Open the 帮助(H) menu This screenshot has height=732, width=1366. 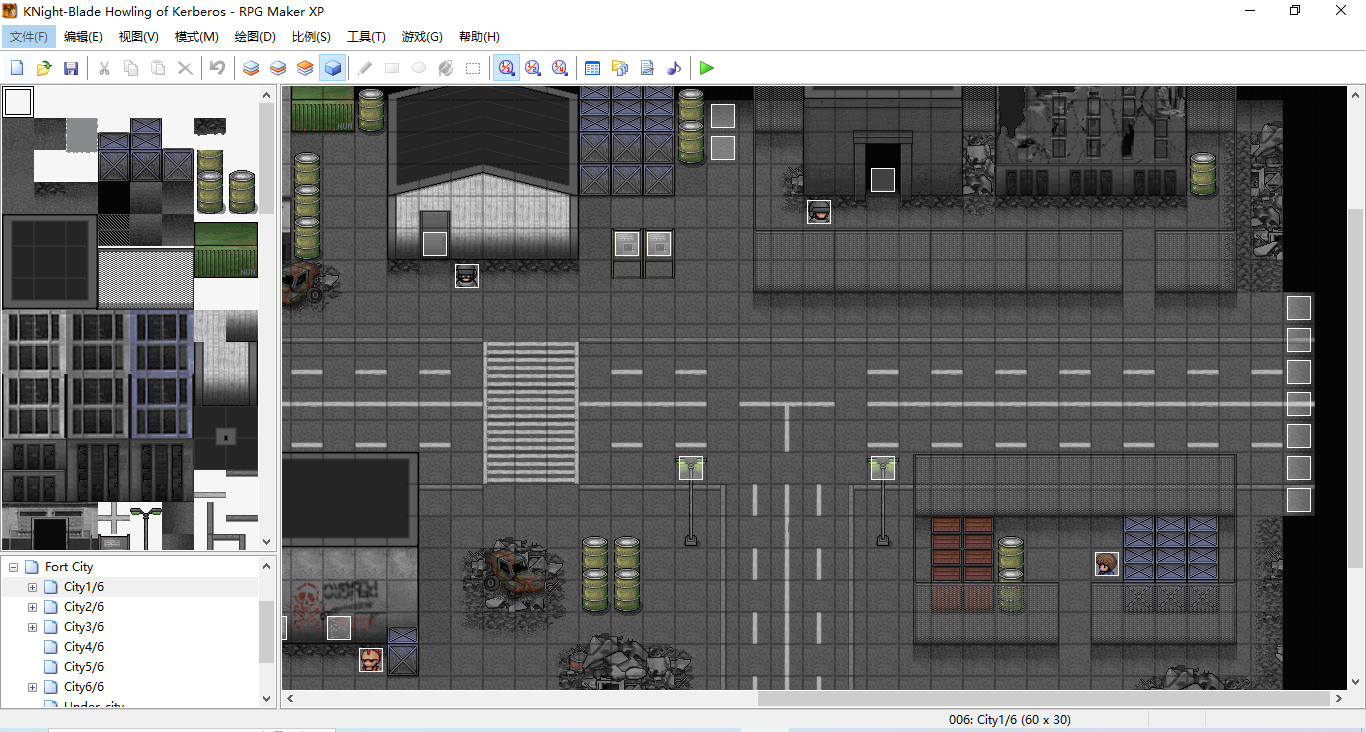479,37
